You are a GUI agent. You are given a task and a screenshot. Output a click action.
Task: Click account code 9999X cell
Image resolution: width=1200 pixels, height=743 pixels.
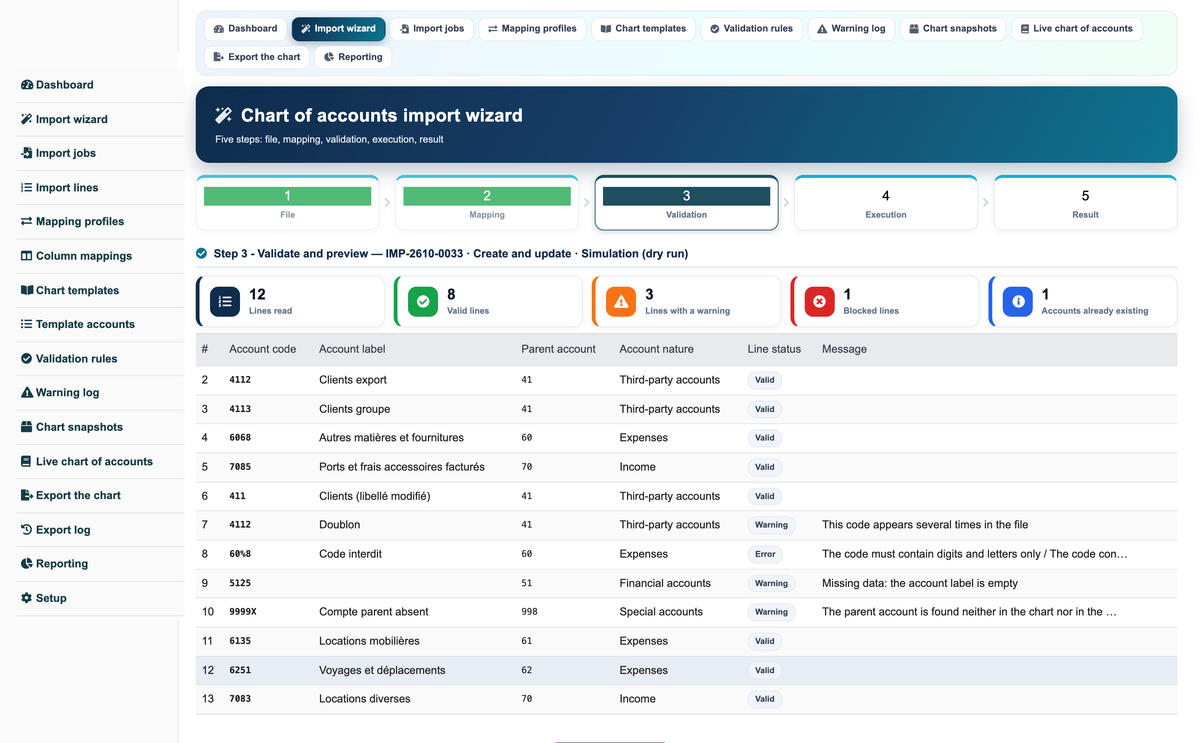[243, 612]
